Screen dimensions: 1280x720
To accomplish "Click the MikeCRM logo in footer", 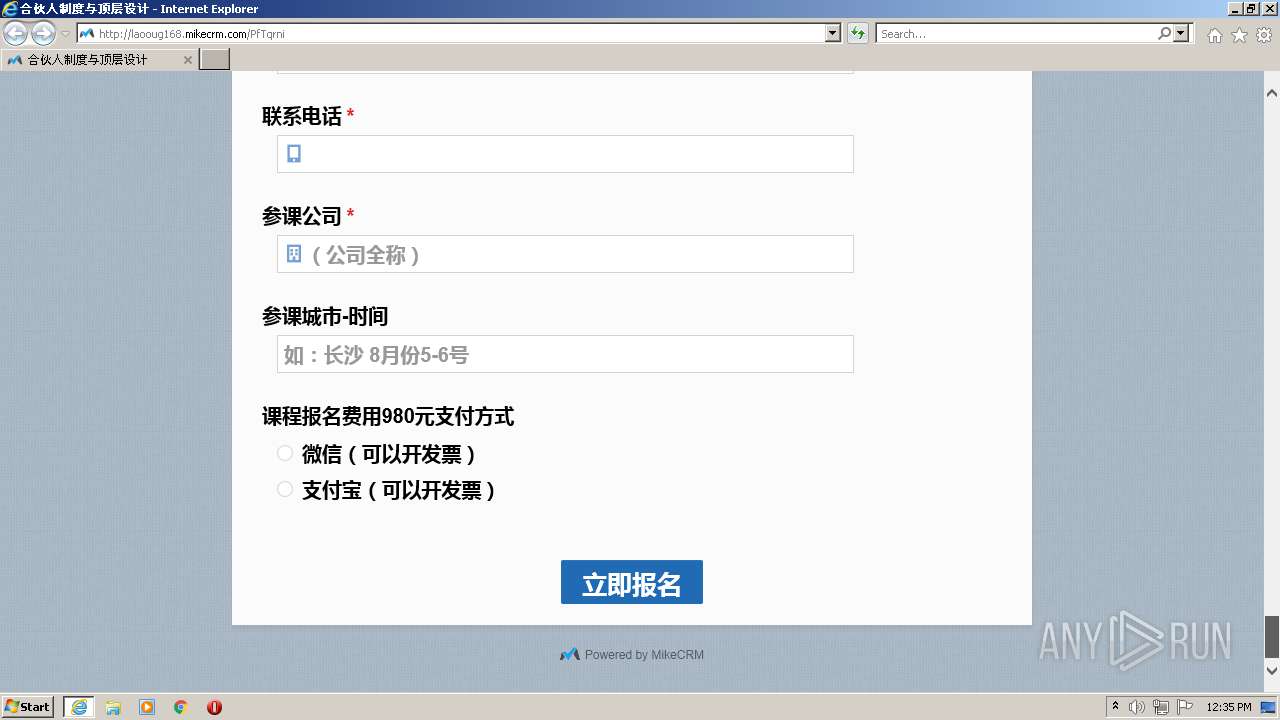I will pos(570,655).
